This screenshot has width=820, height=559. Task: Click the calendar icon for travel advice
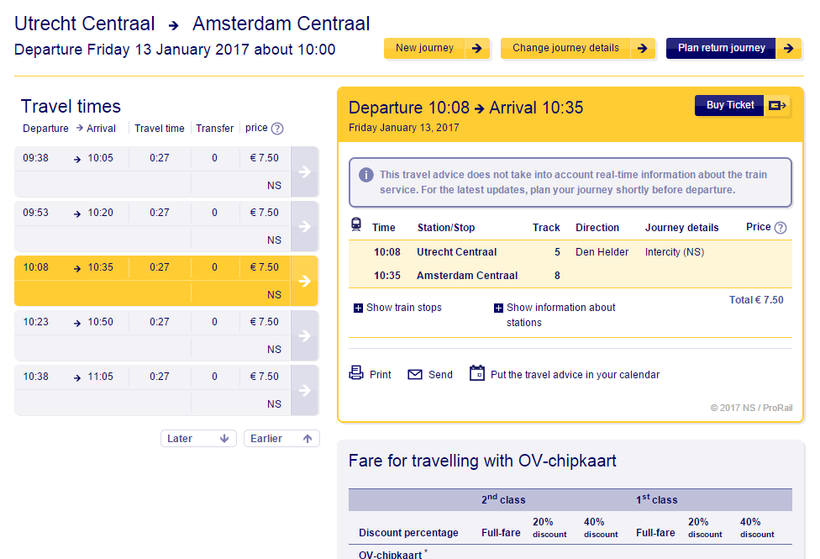point(477,373)
